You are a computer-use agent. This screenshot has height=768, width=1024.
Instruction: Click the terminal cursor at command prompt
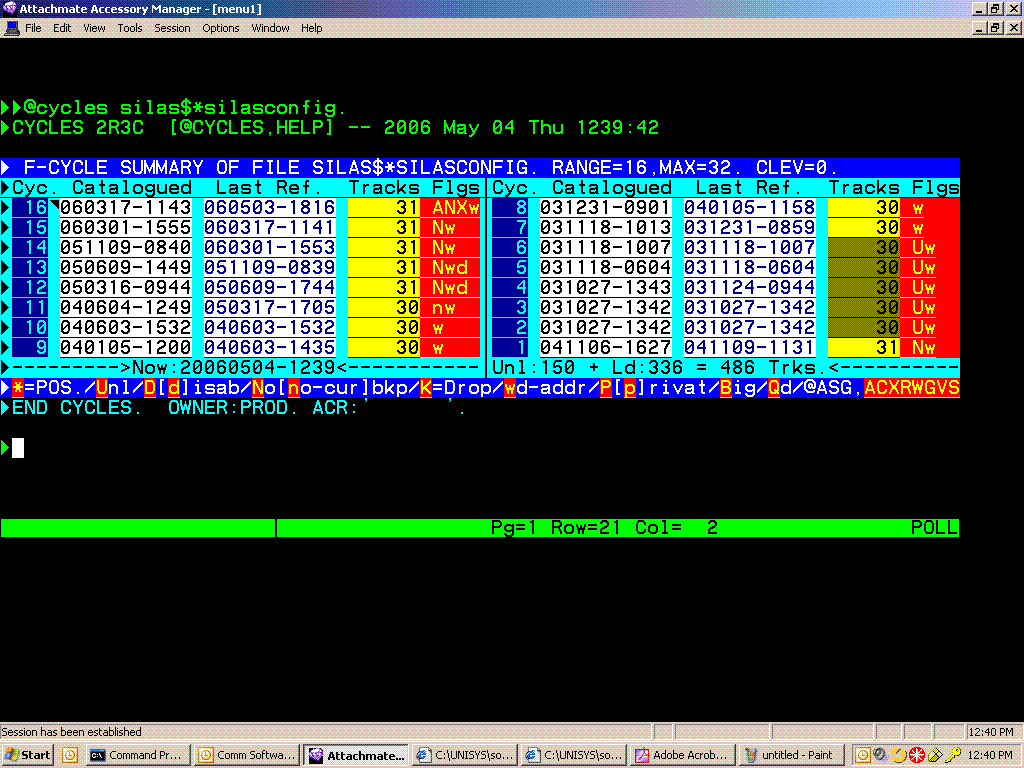tap(18, 448)
